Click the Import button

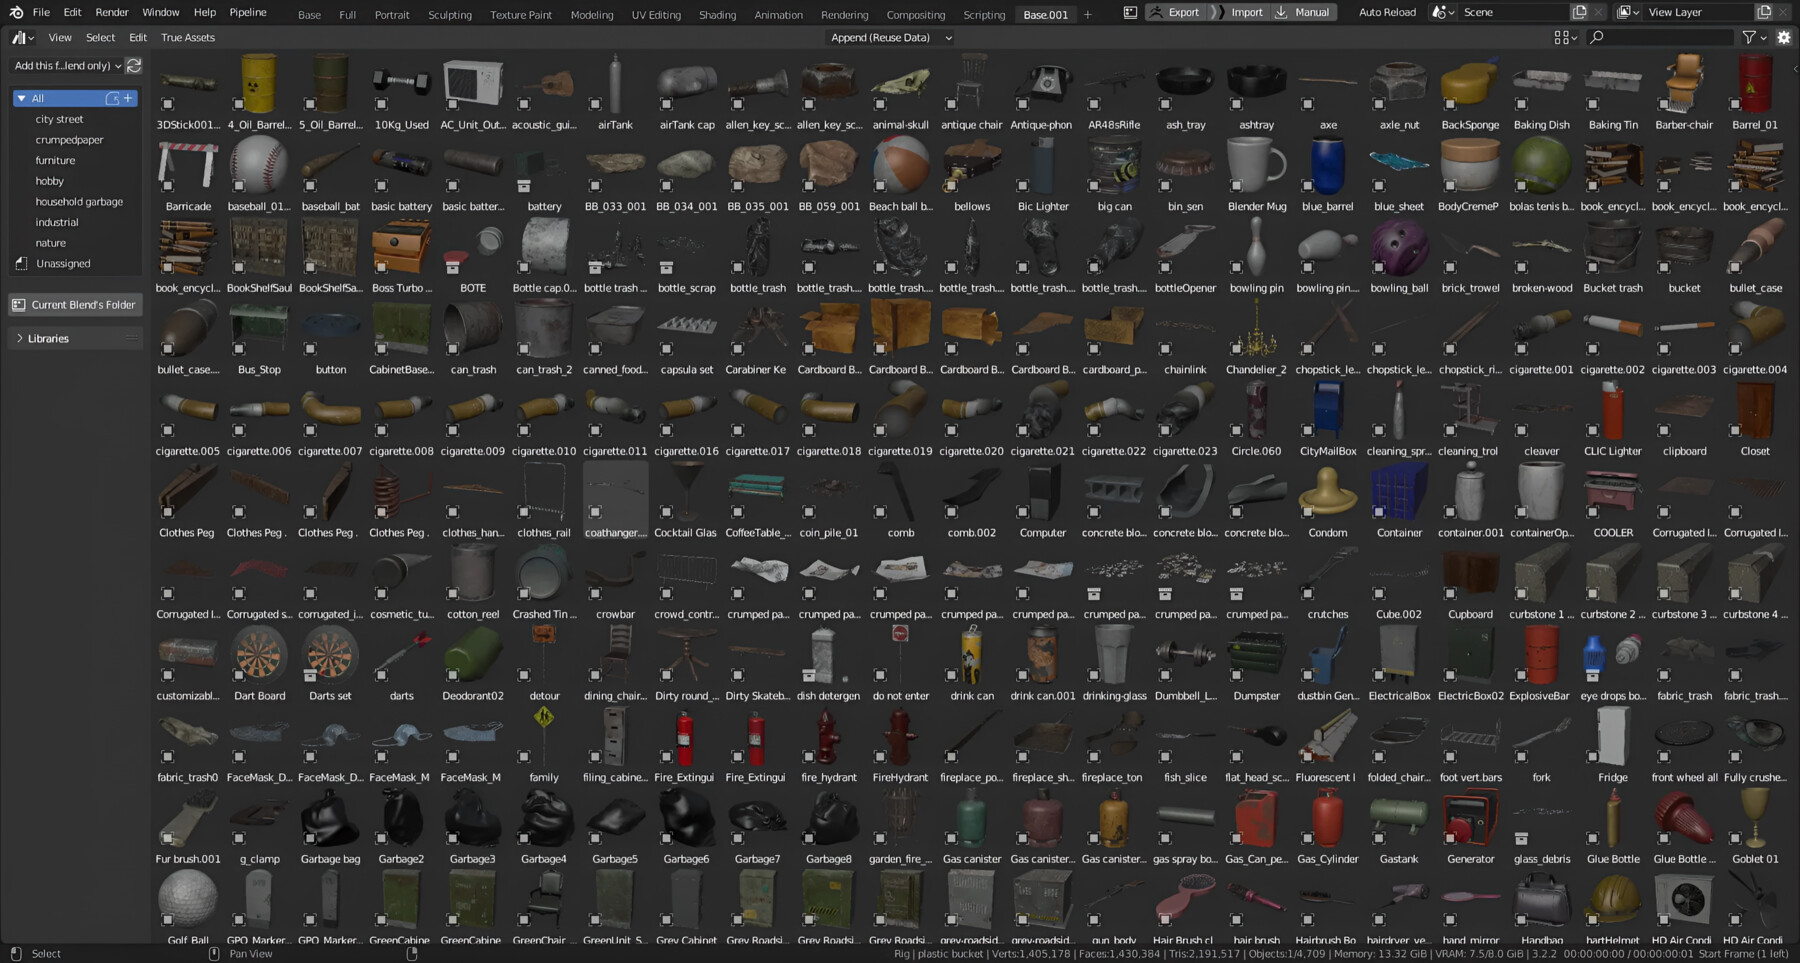click(1241, 12)
